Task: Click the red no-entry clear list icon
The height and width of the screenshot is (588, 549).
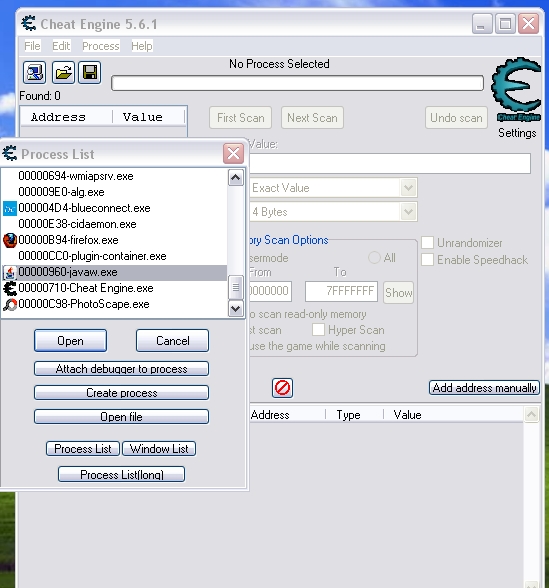Action: pyautogui.click(x=282, y=388)
